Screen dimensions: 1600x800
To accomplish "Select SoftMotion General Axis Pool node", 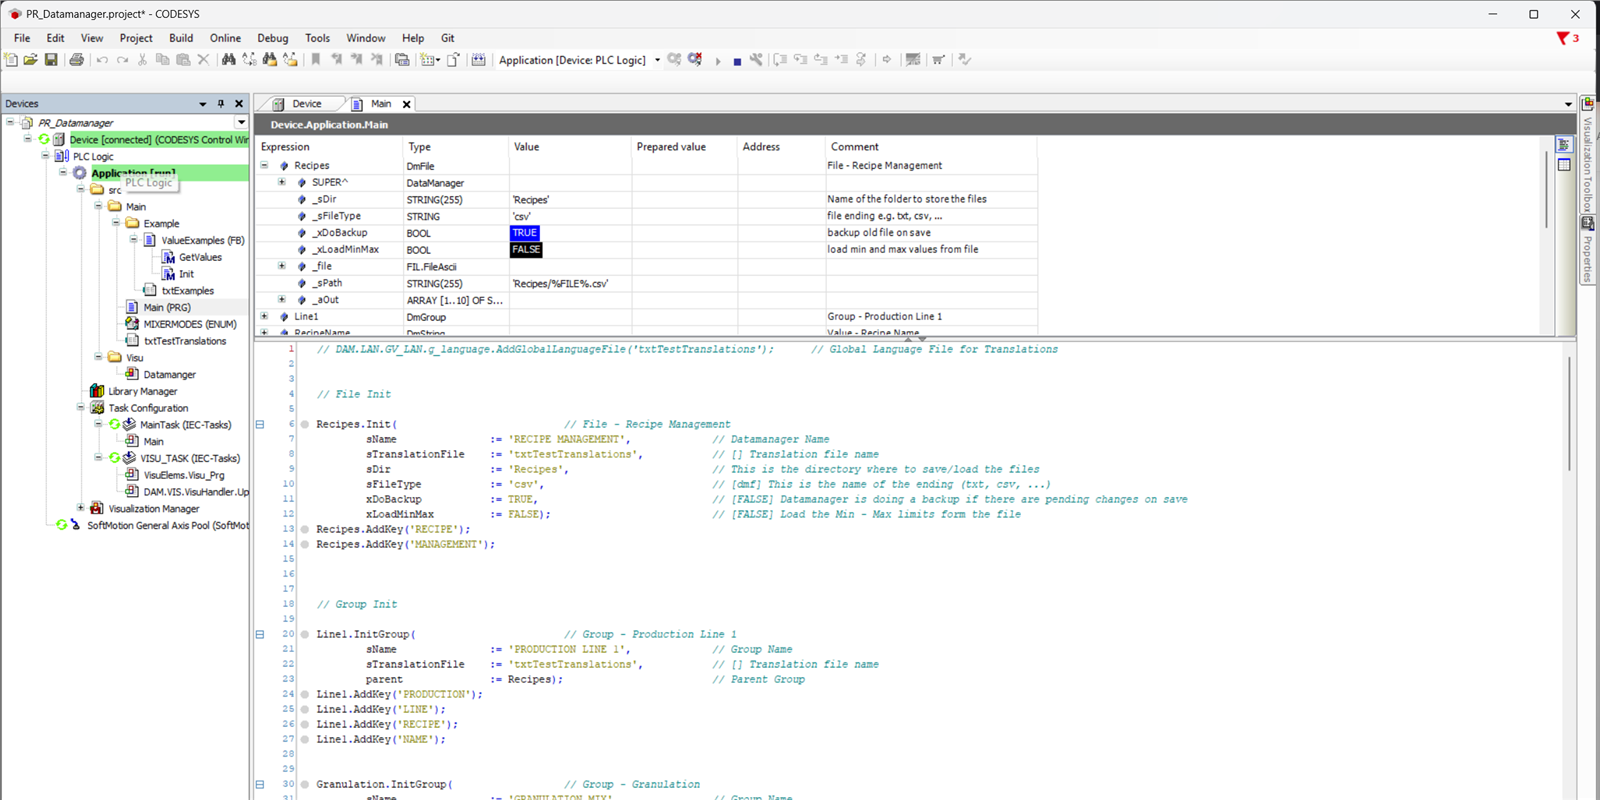I will click(x=168, y=525).
